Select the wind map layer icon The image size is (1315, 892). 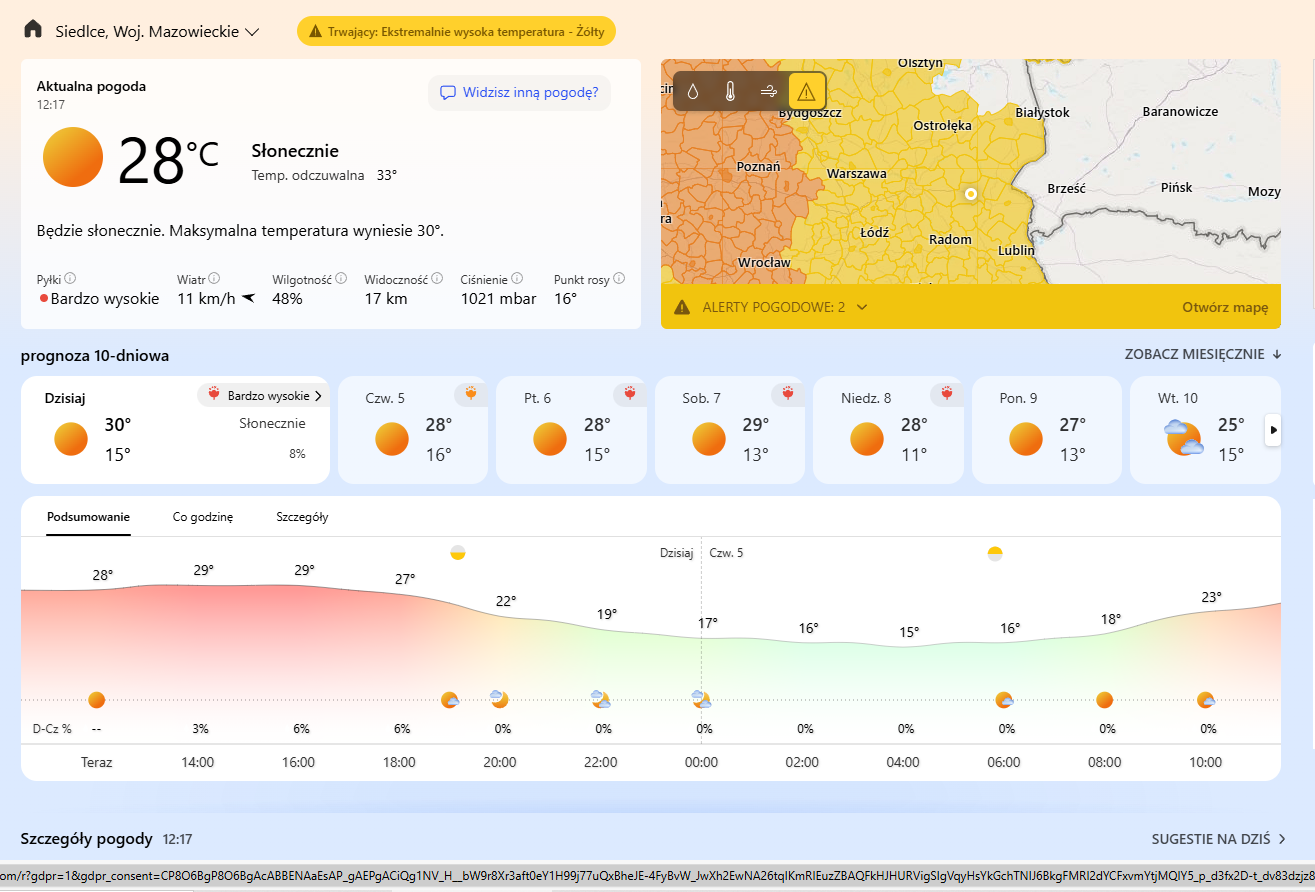[769, 92]
